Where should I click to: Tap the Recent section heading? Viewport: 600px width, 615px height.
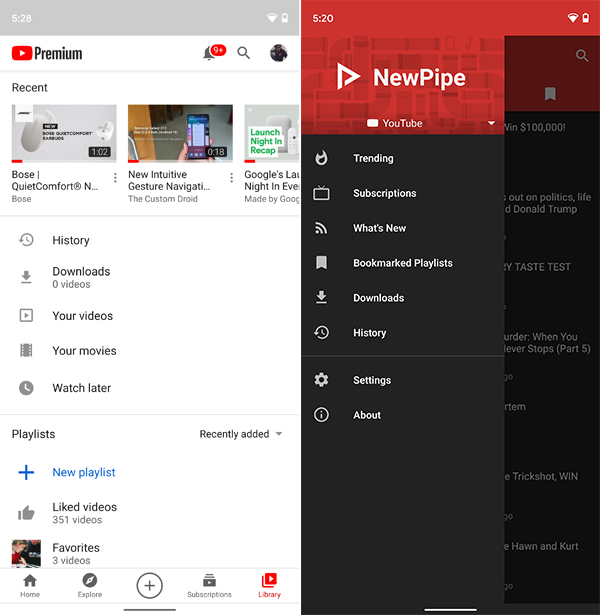[x=29, y=87]
